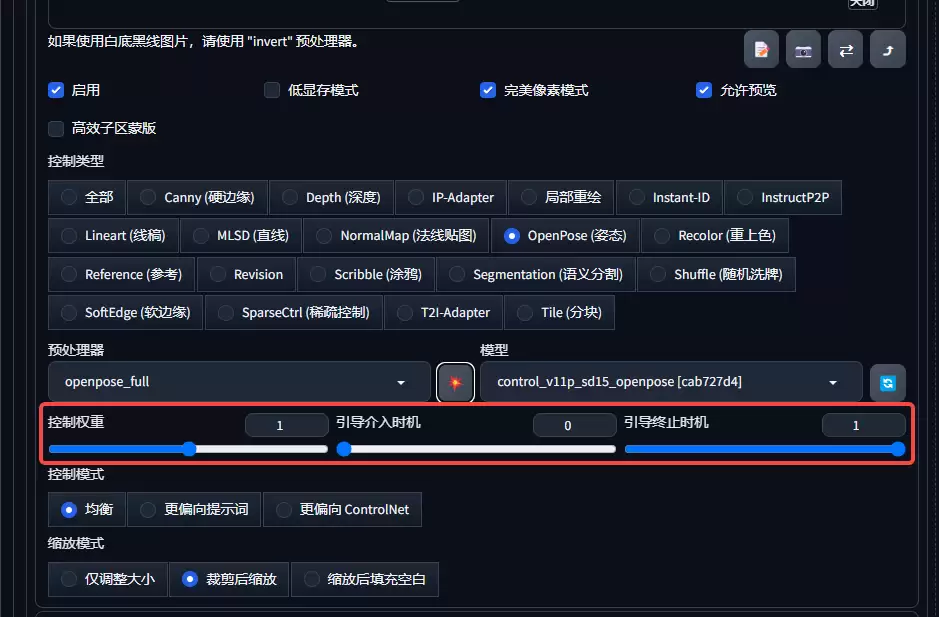
Task: Enable 低显存模式 mode
Action: click(271, 90)
